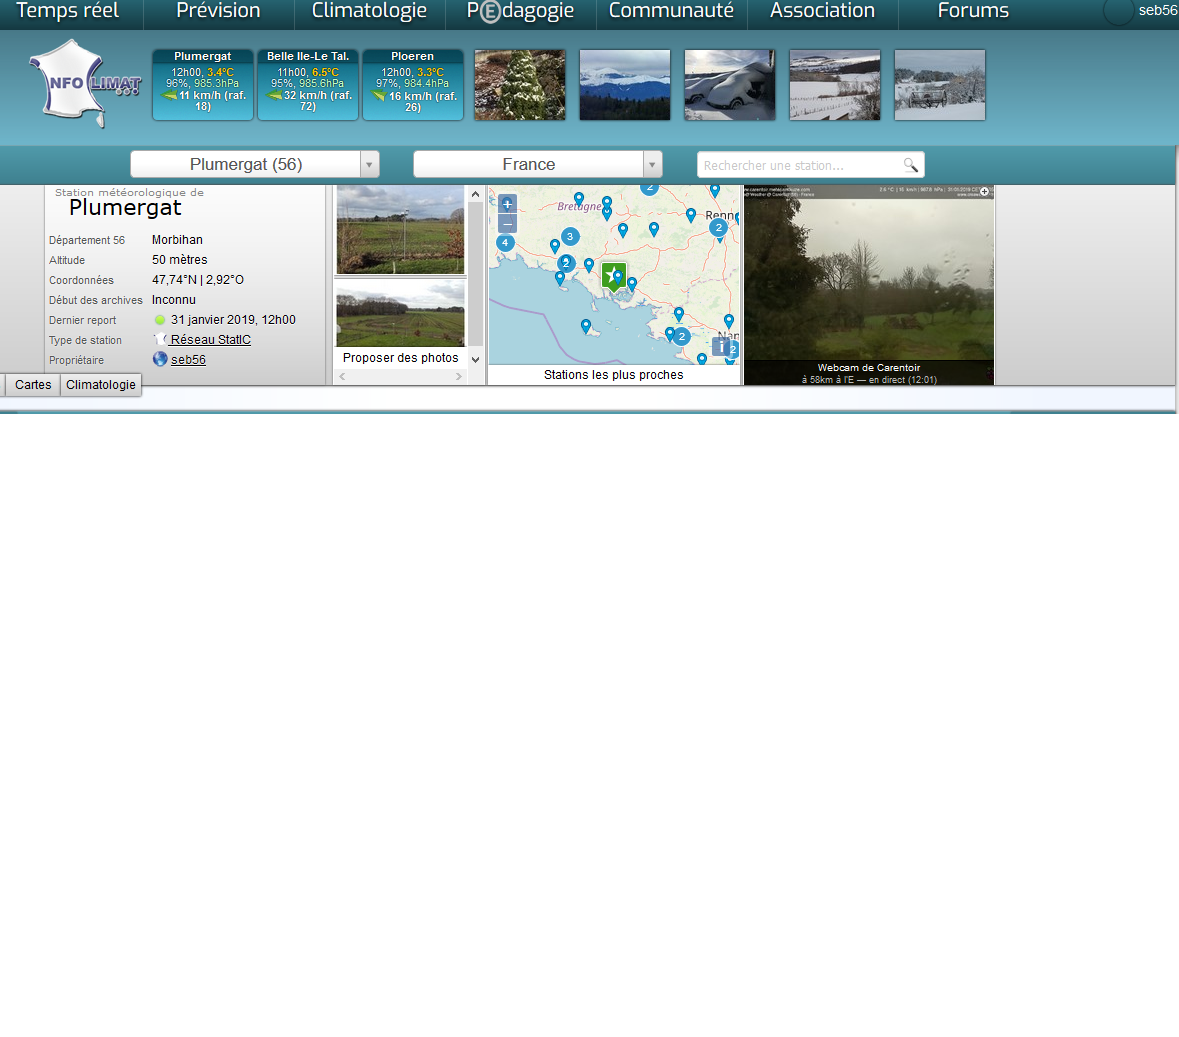Switch to the Cartes tab
This screenshot has width=1179, height=1037.
[x=33, y=385]
